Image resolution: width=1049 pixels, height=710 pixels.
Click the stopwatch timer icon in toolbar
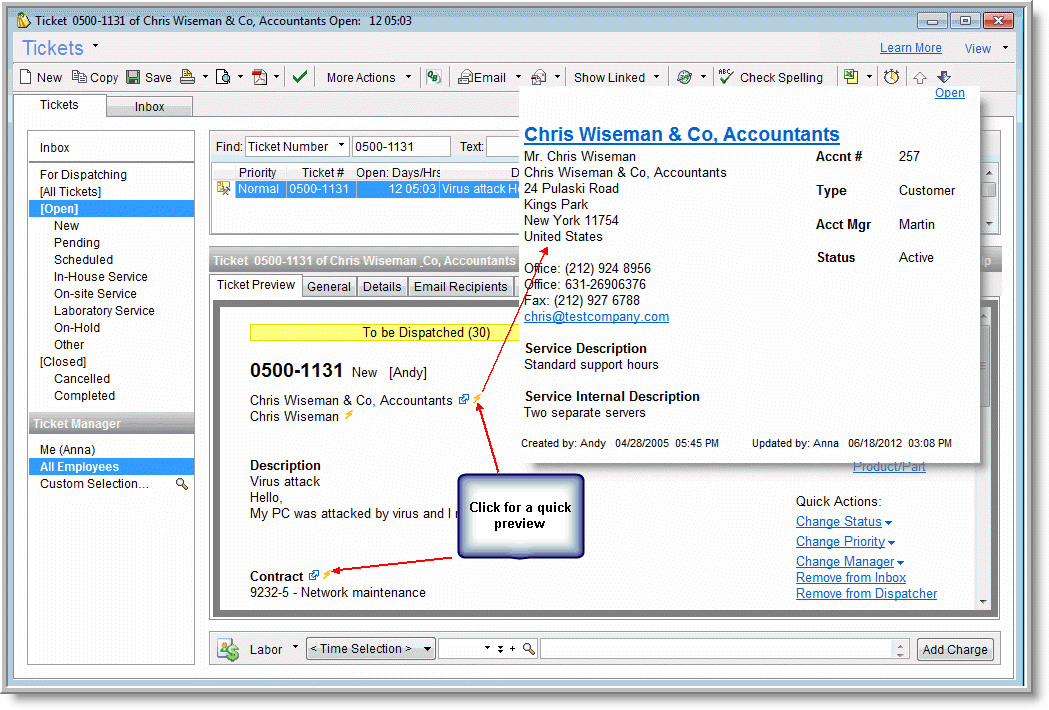[x=891, y=77]
